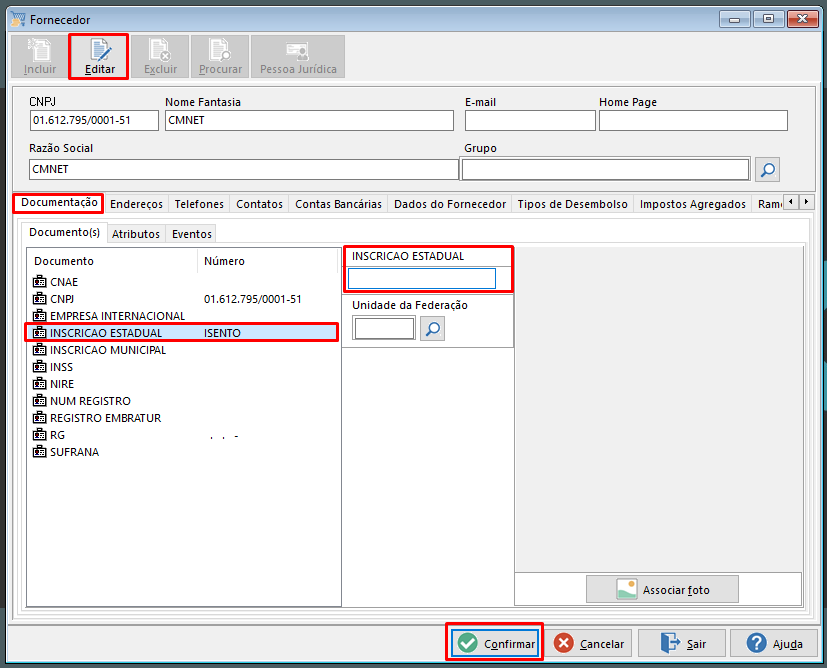Click the Editar toolbar button
Screen dimensions: 827x668
click(x=99, y=57)
